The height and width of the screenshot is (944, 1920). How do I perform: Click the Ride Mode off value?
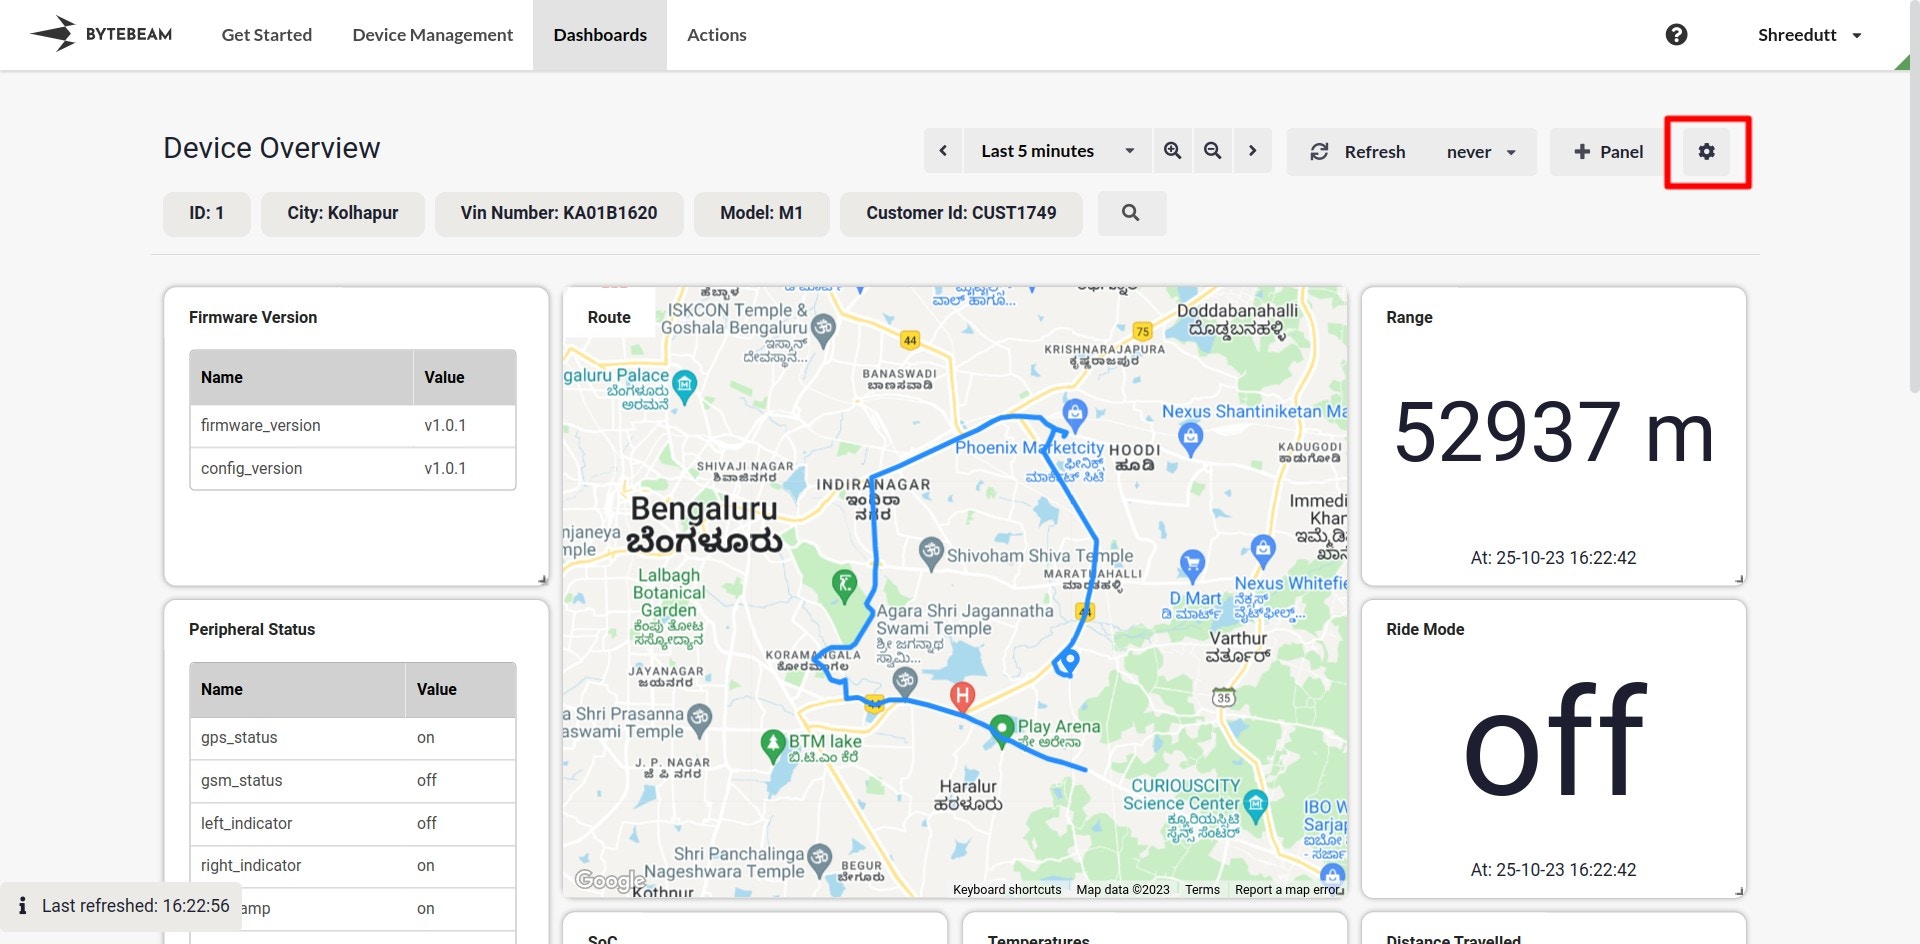(x=1554, y=741)
